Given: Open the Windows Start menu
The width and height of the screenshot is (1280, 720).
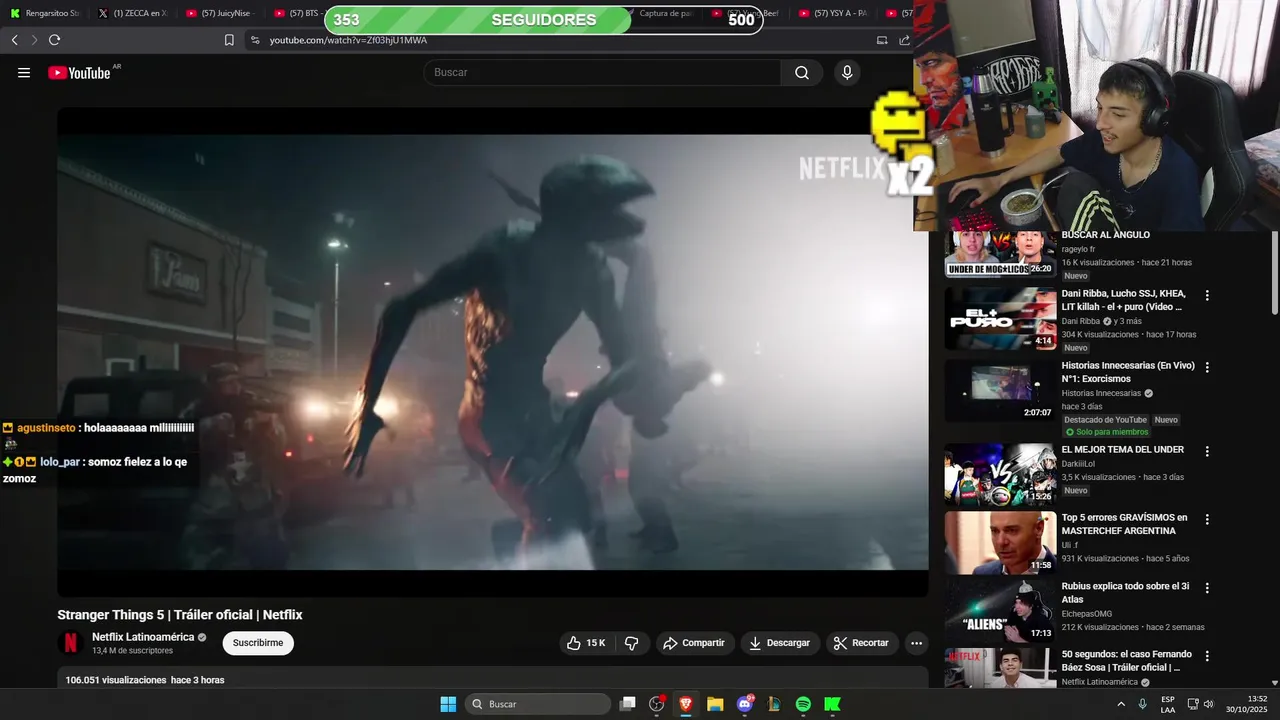Looking at the screenshot, I should [x=448, y=704].
